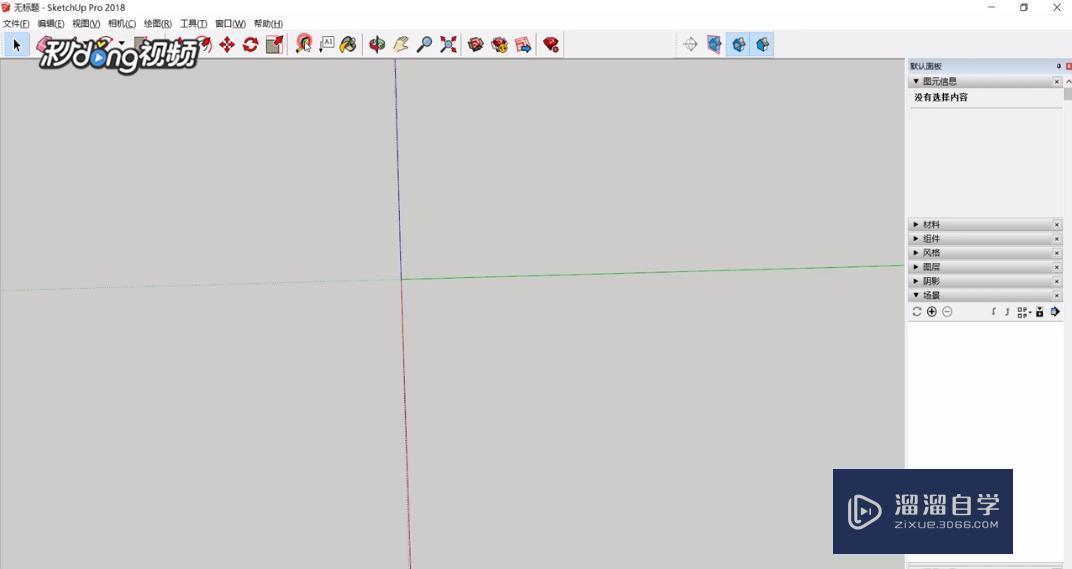Close the 组件 panel section

click(x=1056, y=239)
